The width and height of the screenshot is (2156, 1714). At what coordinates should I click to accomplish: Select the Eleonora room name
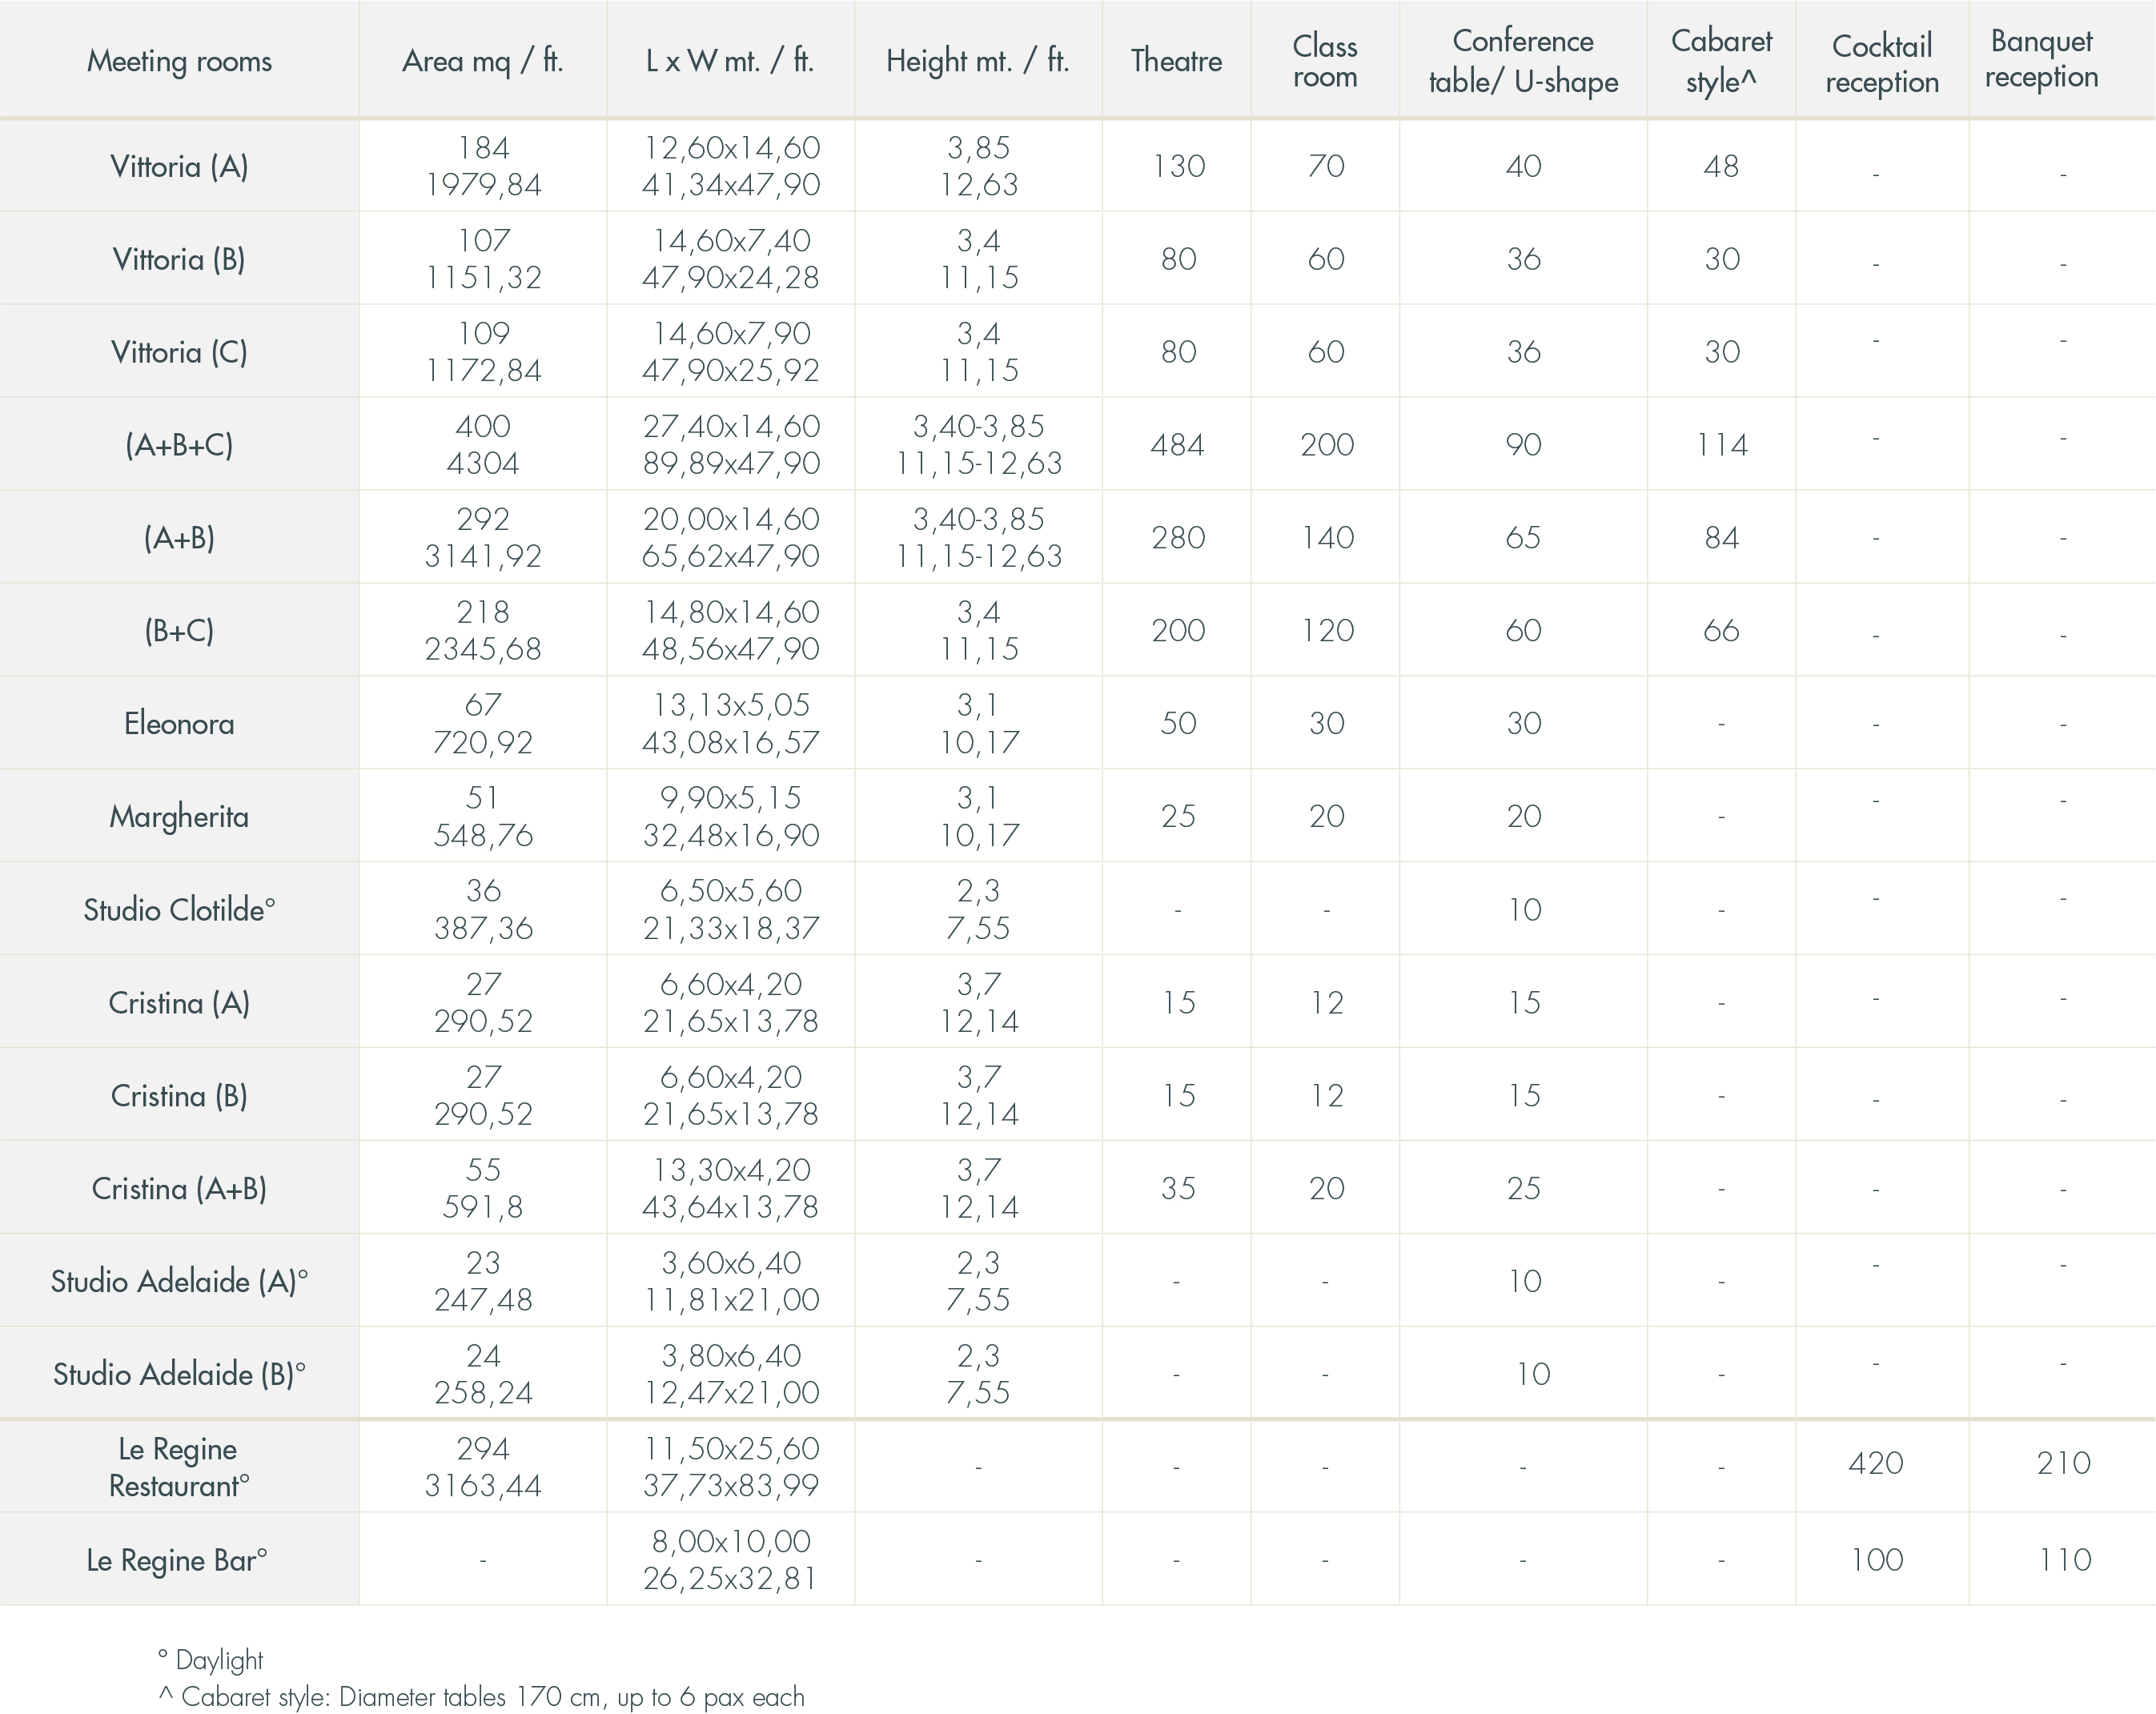pyautogui.click(x=179, y=723)
